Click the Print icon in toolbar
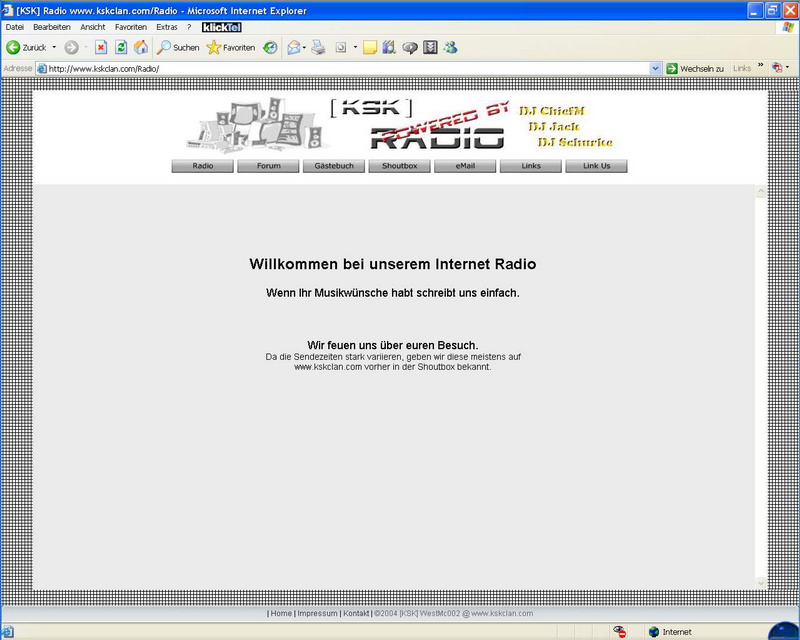 [318, 47]
